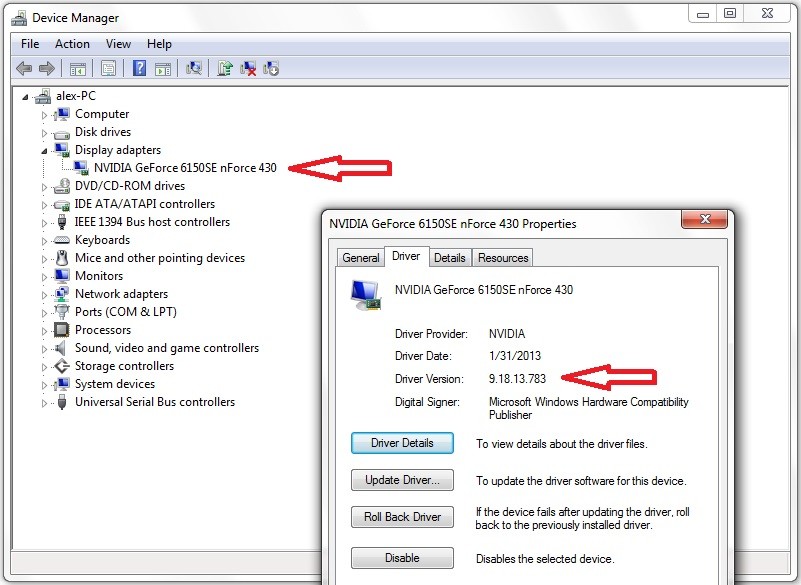The width and height of the screenshot is (801, 585).
Task: Click the Ports (COM & LPT) category icon
Action: pyautogui.click(x=62, y=312)
